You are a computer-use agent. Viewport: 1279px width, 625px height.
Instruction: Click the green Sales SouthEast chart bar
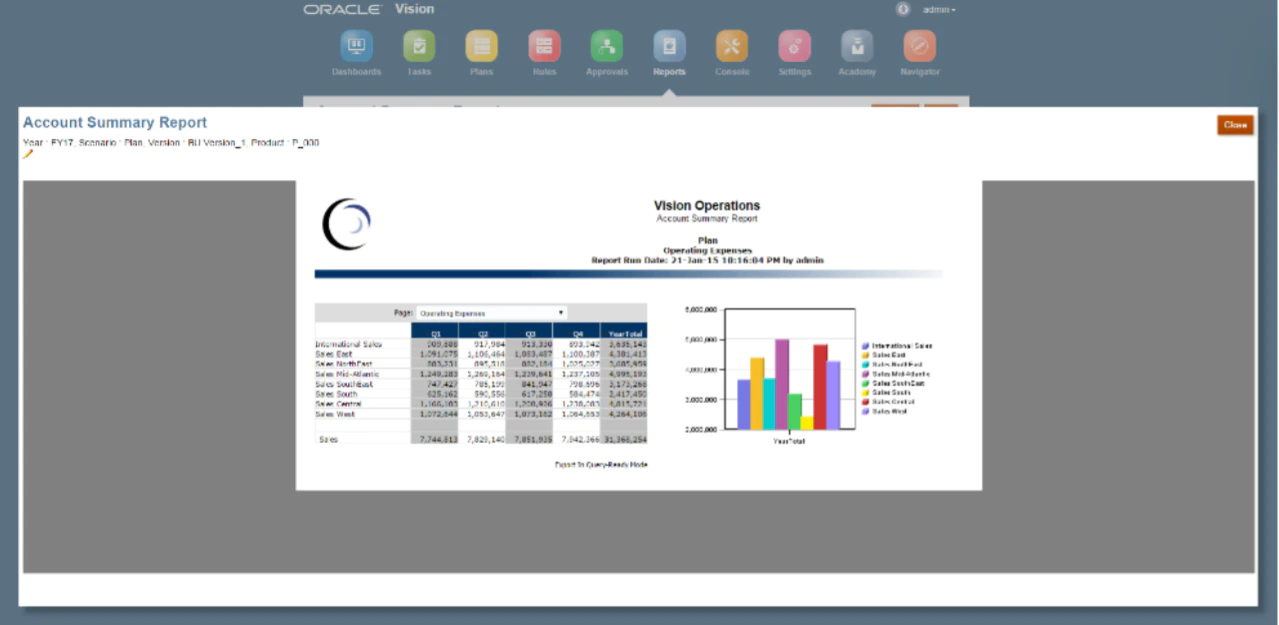click(795, 412)
